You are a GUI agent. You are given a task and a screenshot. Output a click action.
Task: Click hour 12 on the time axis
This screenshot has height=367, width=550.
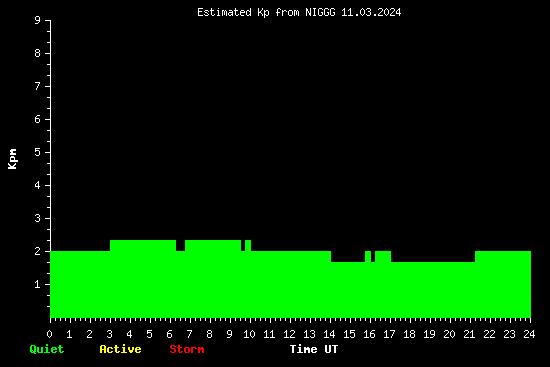pyautogui.click(x=289, y=334)
